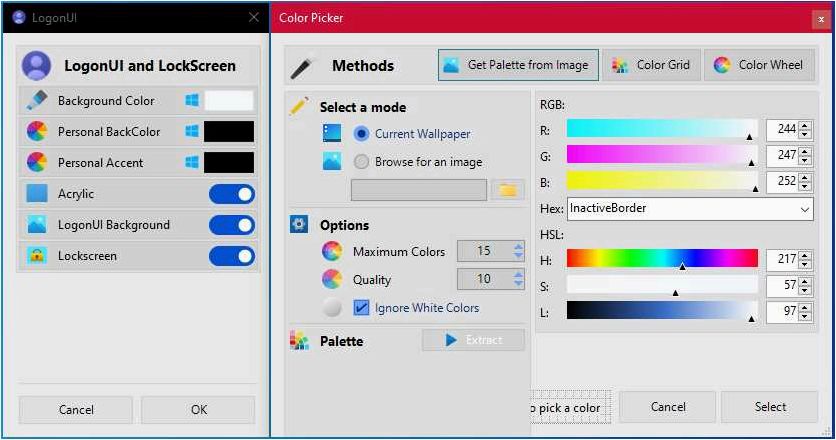Click the G value spinner arrows
Screen dimensions: 836x440
pyautogui.click(x=805, y=156)
